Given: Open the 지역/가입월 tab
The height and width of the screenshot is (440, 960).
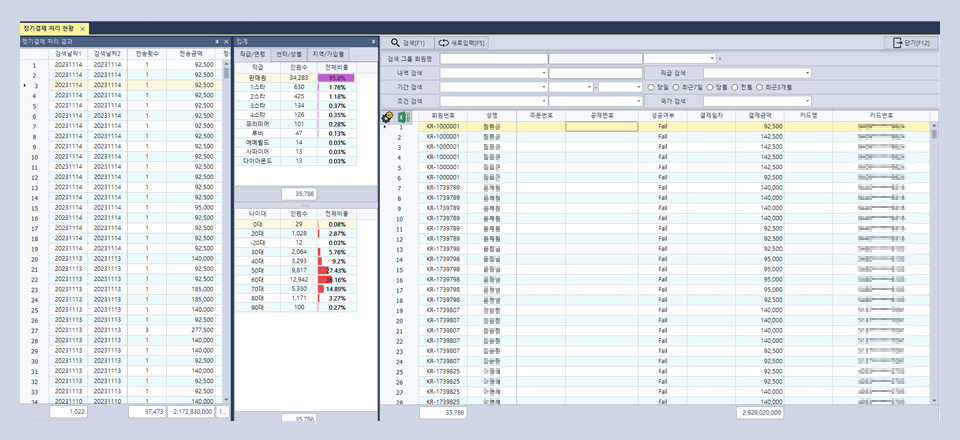Looking at the screenshot, I should pos(329,53).
